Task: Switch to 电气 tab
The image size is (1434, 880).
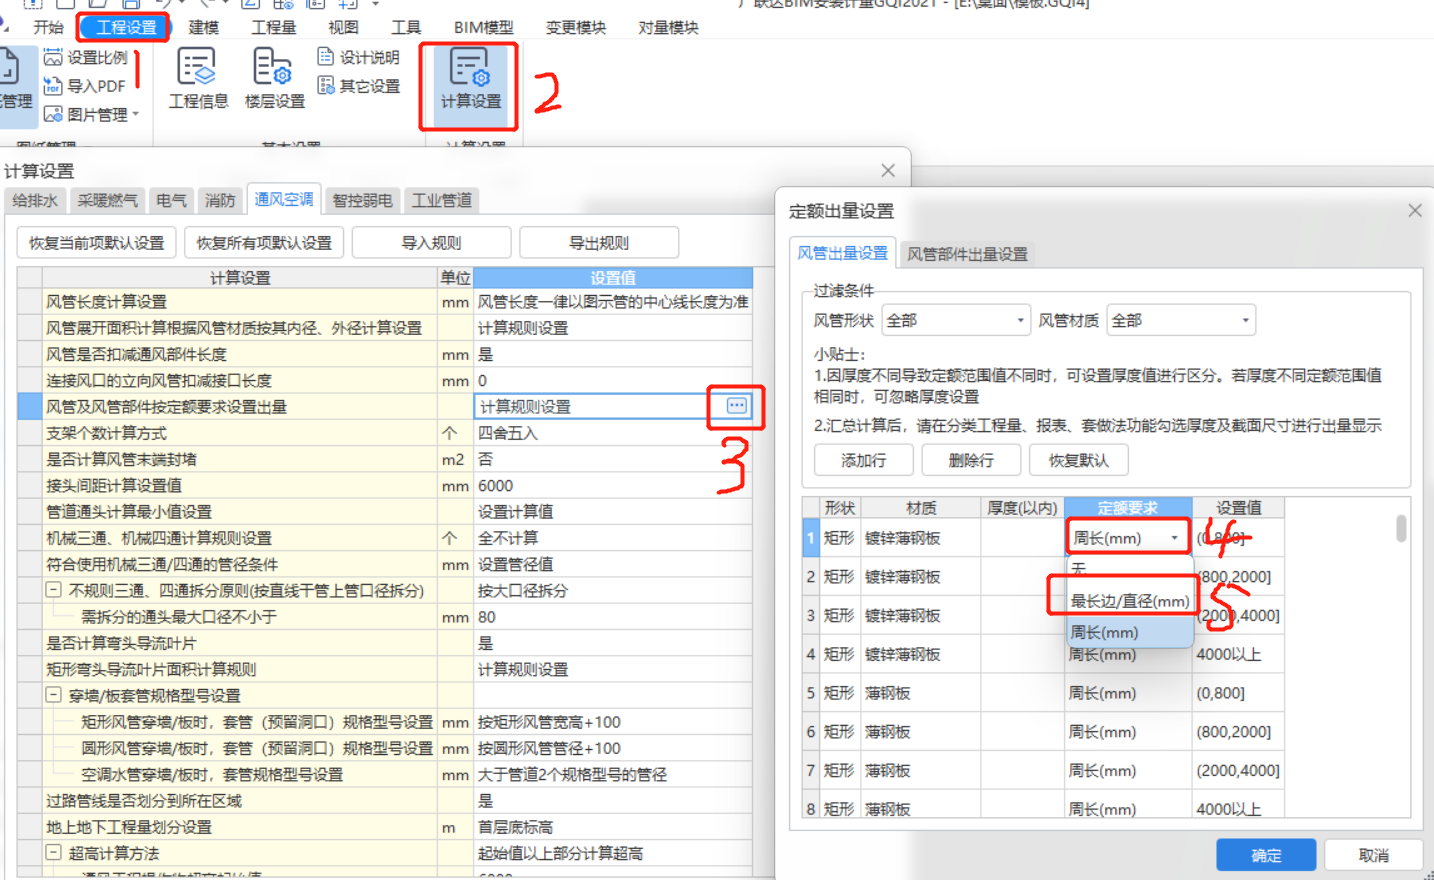Action: pyautogui.click(x=171, y=200)
